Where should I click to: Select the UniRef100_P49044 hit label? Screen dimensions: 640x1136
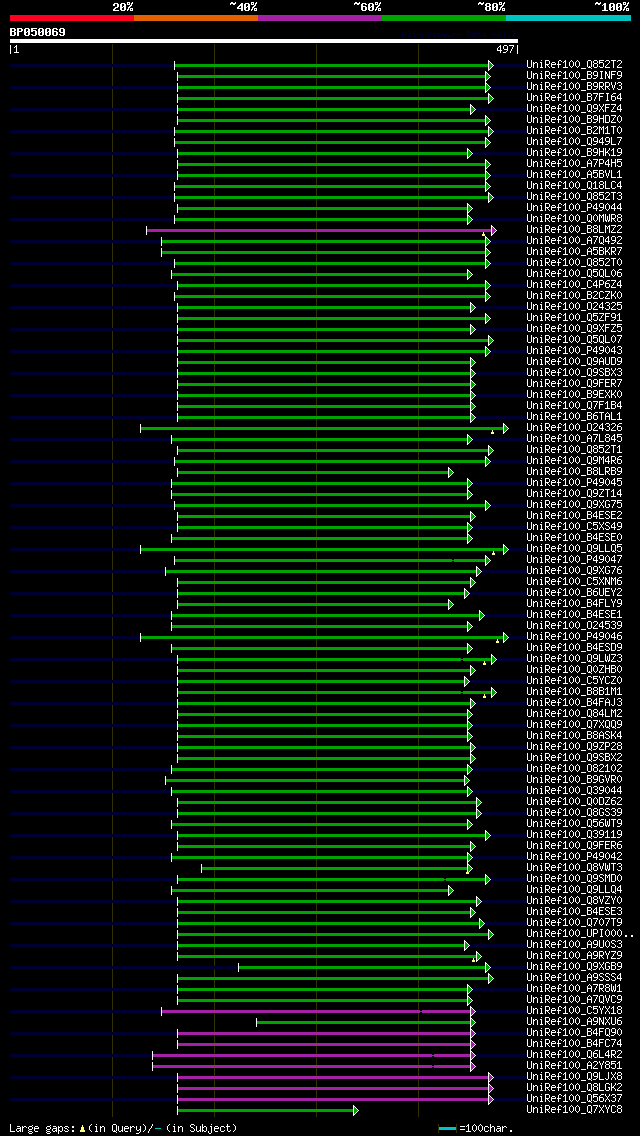pyautogui.click(x=574, y=208)
